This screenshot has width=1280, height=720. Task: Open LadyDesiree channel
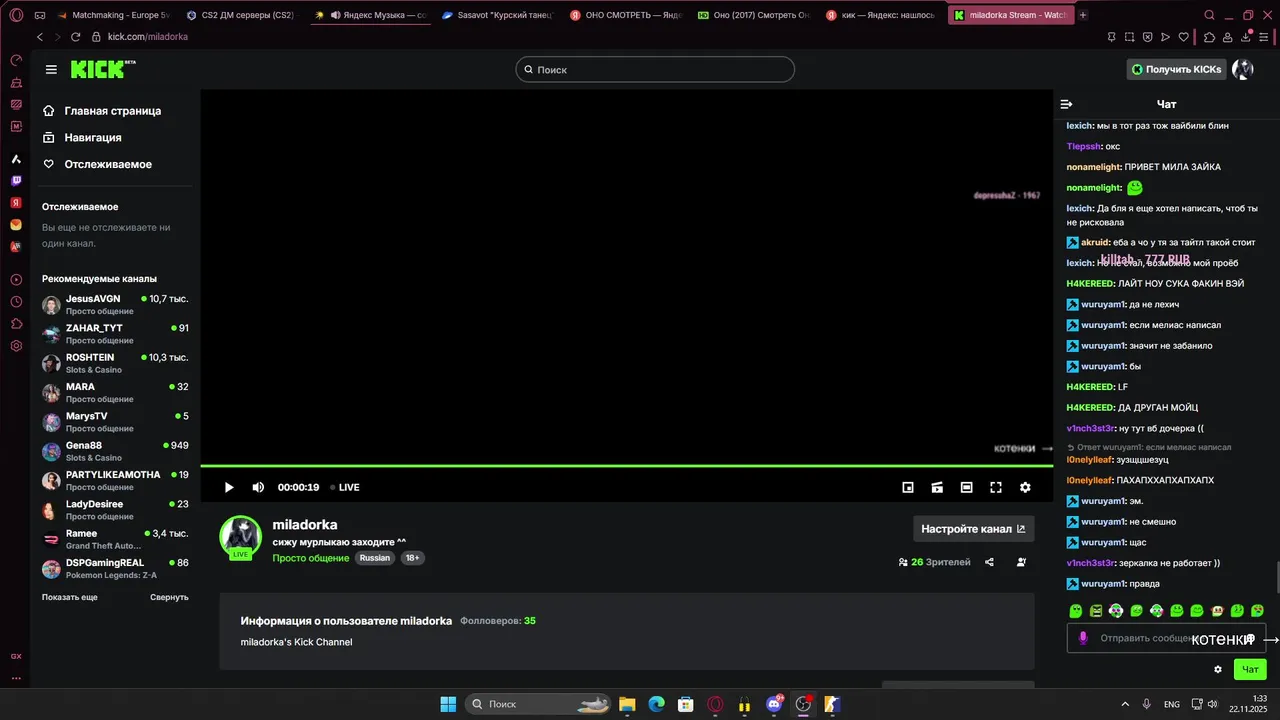click(x=115, y=510)
